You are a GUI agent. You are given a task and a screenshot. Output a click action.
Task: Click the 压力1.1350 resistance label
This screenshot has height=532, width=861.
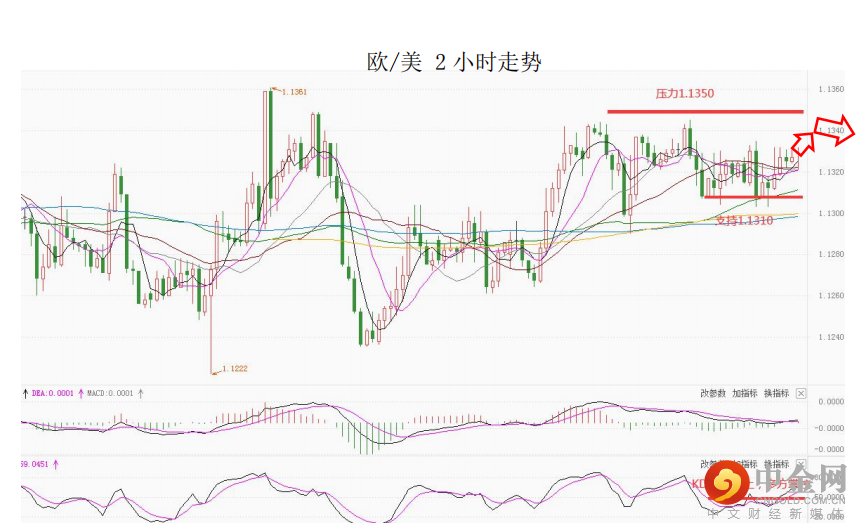[684, 93]
